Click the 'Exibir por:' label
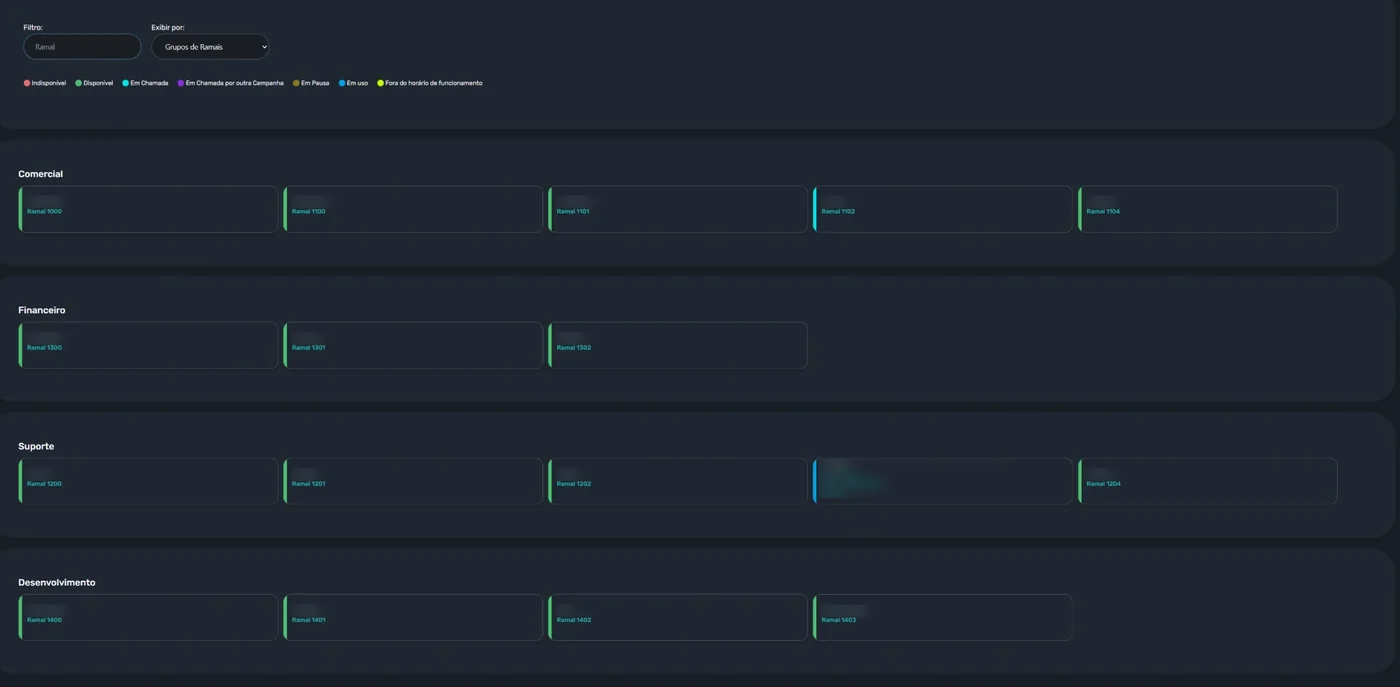The image size is (1400, 687). pos(168,27)
